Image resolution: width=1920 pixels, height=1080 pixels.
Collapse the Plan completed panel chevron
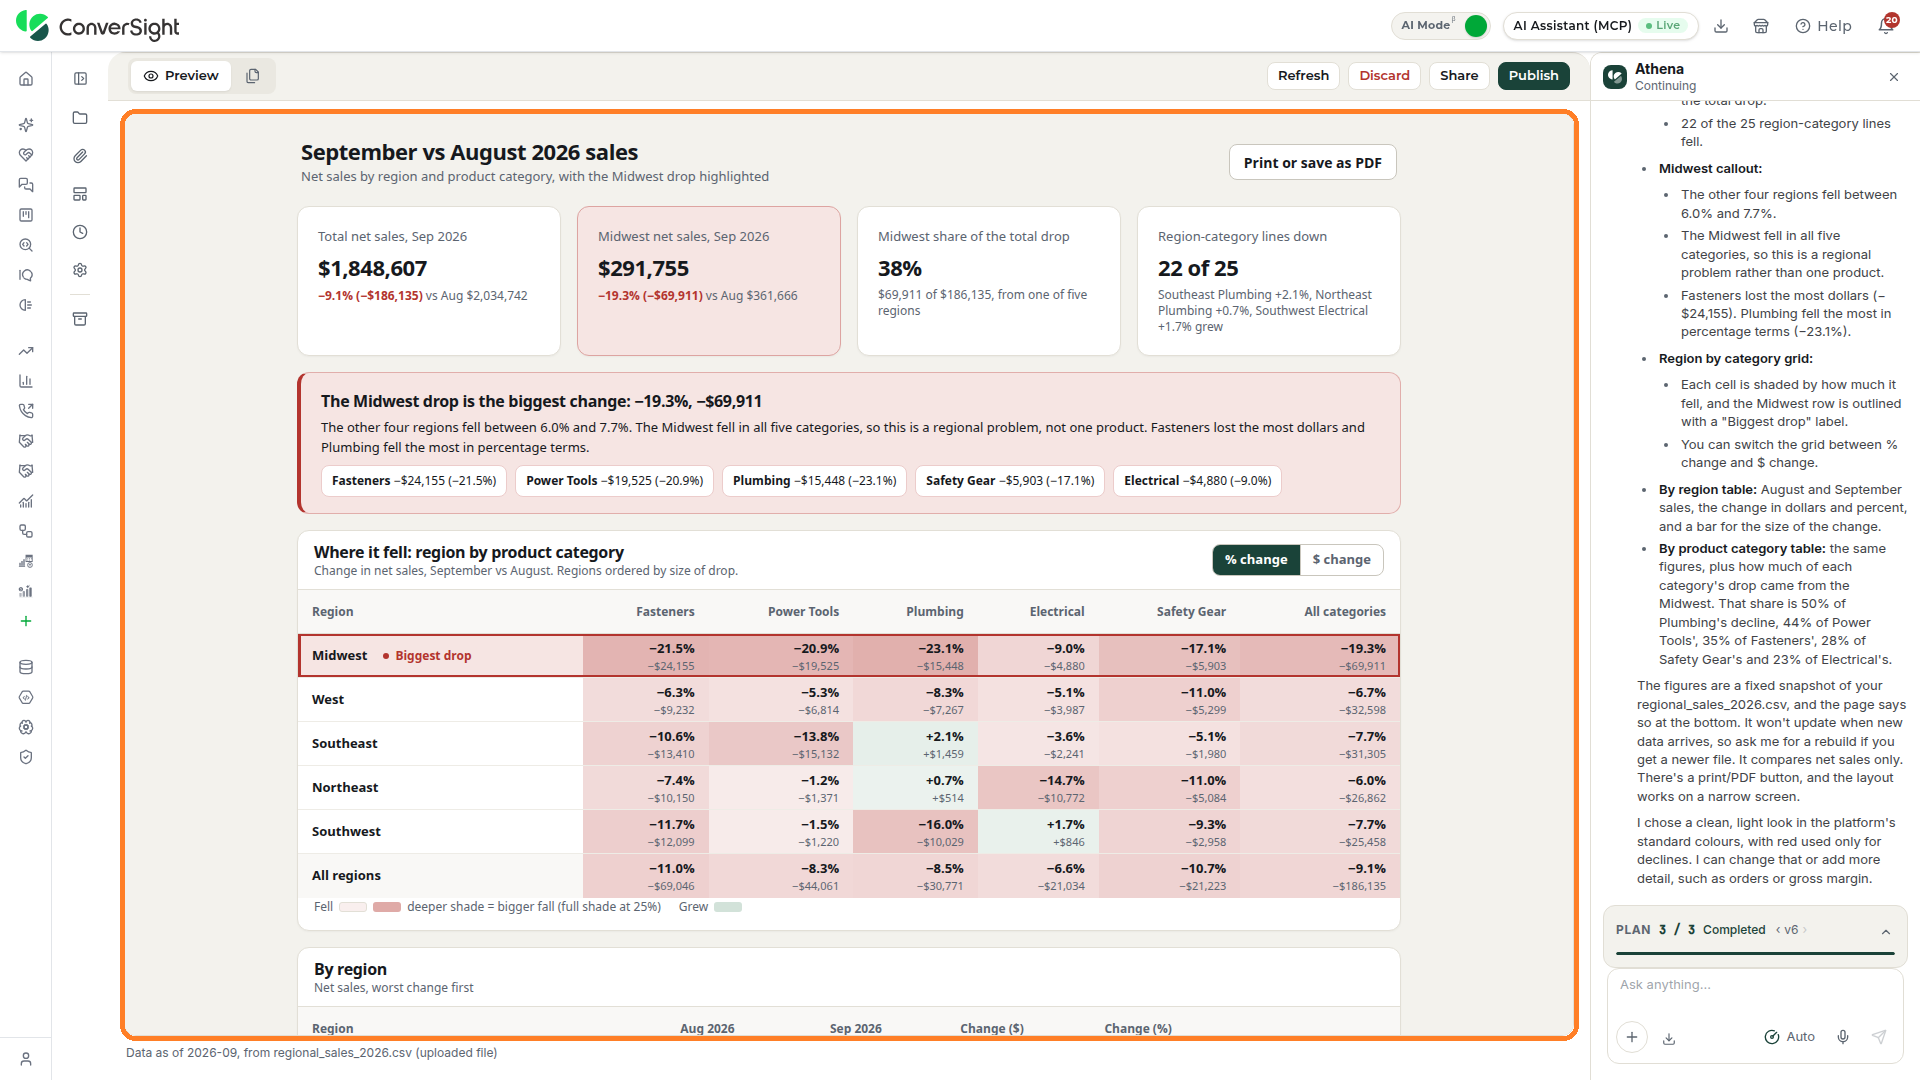(1886, 932)
